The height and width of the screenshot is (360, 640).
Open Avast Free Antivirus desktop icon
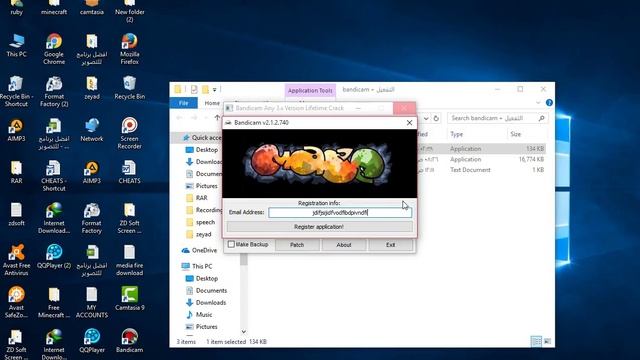[x=16, y=260]
